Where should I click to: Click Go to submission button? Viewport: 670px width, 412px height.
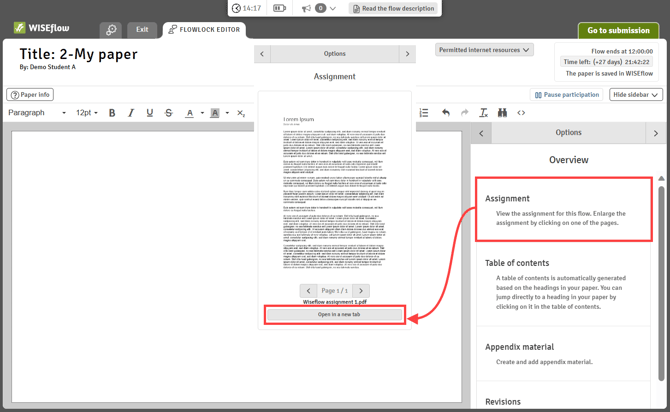pos(617,30)
